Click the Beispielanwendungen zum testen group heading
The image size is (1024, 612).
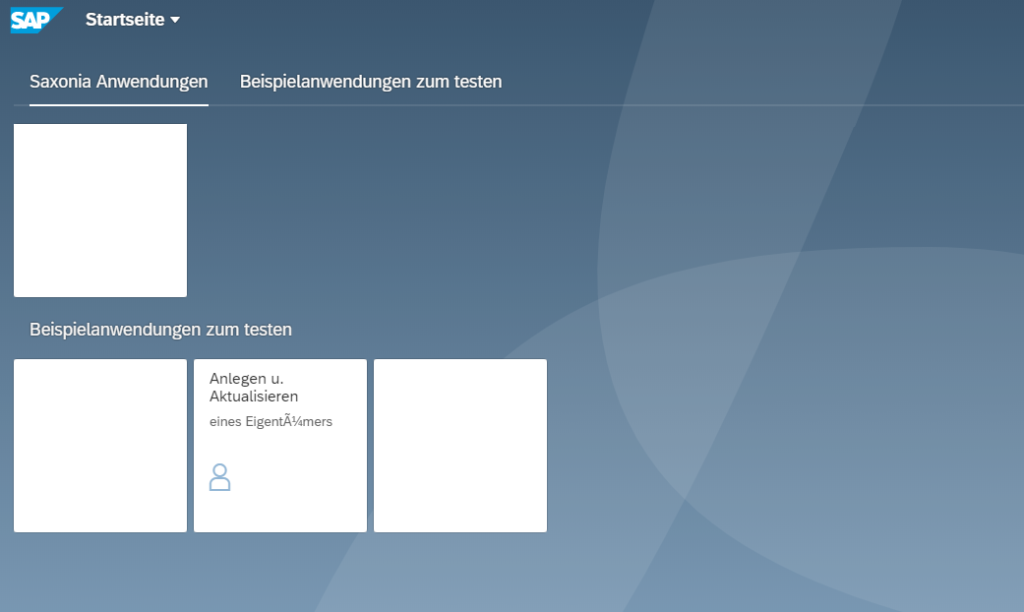[x=161, y=329]
